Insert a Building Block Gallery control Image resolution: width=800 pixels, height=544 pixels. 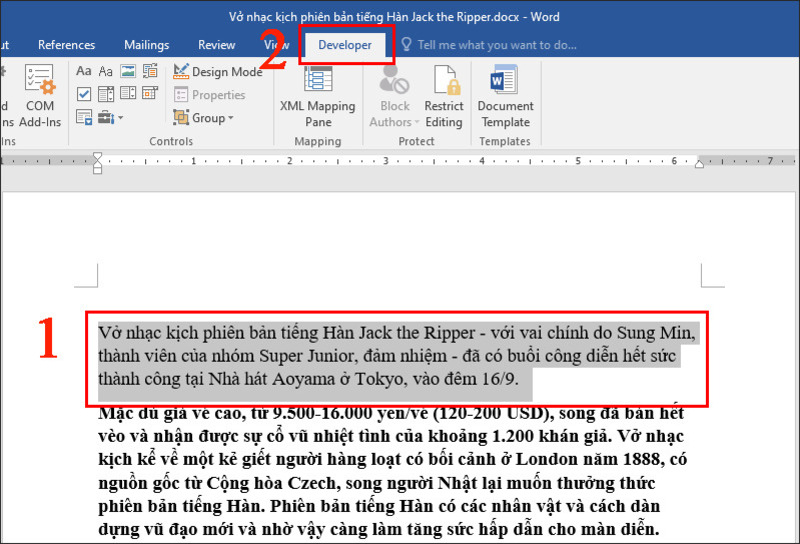151,71
